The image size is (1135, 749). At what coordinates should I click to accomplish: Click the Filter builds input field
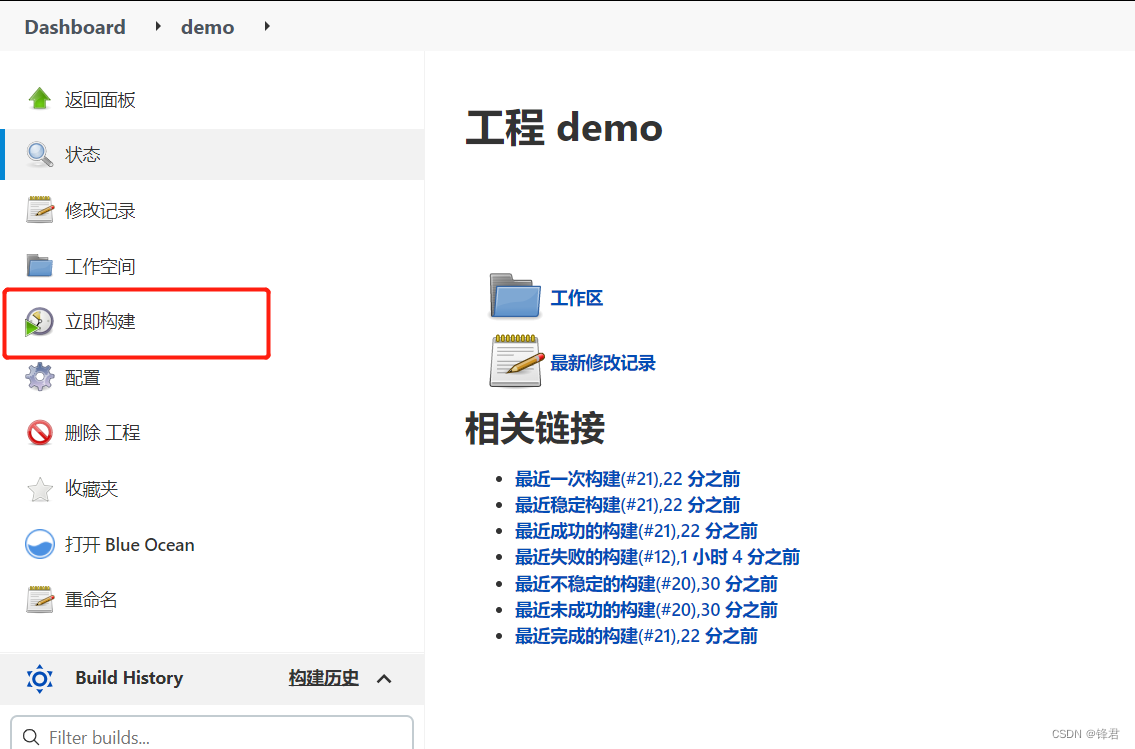coord(212,734)
